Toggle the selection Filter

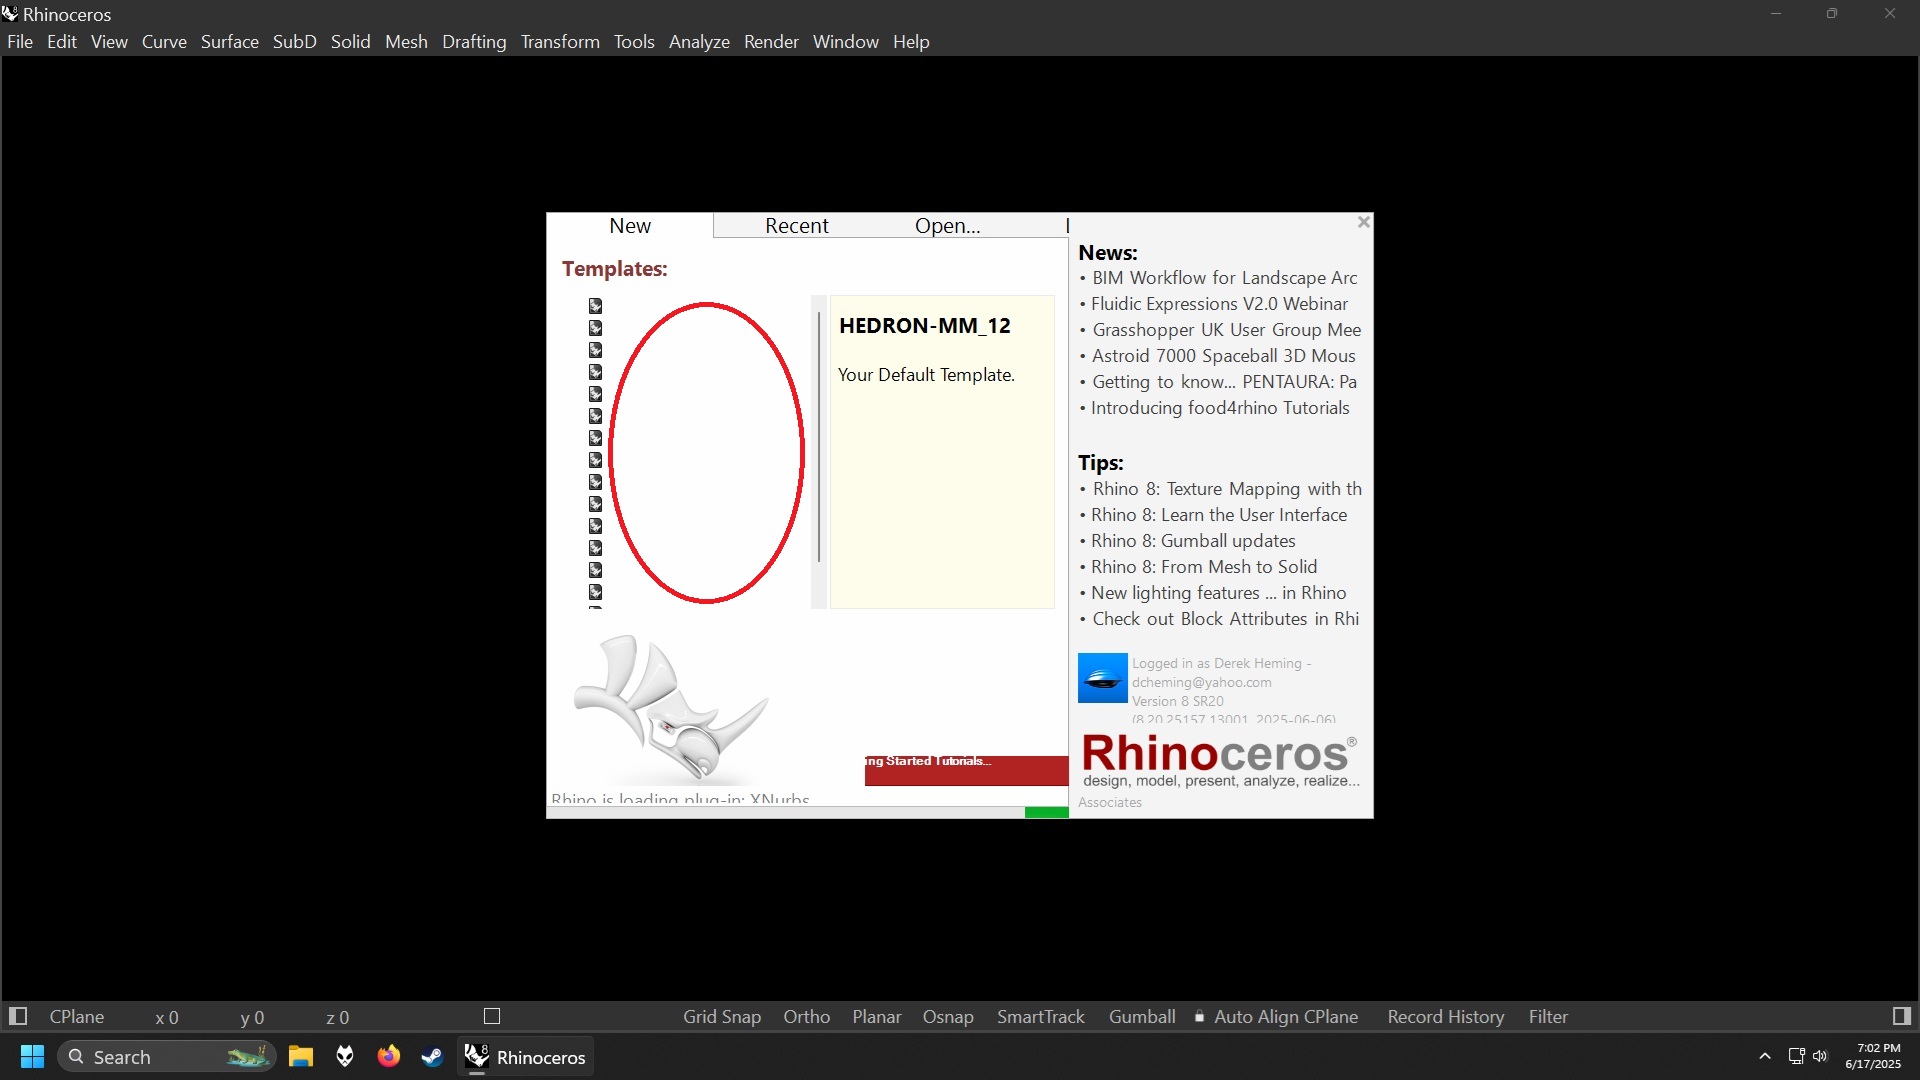coord(1548,1017)
